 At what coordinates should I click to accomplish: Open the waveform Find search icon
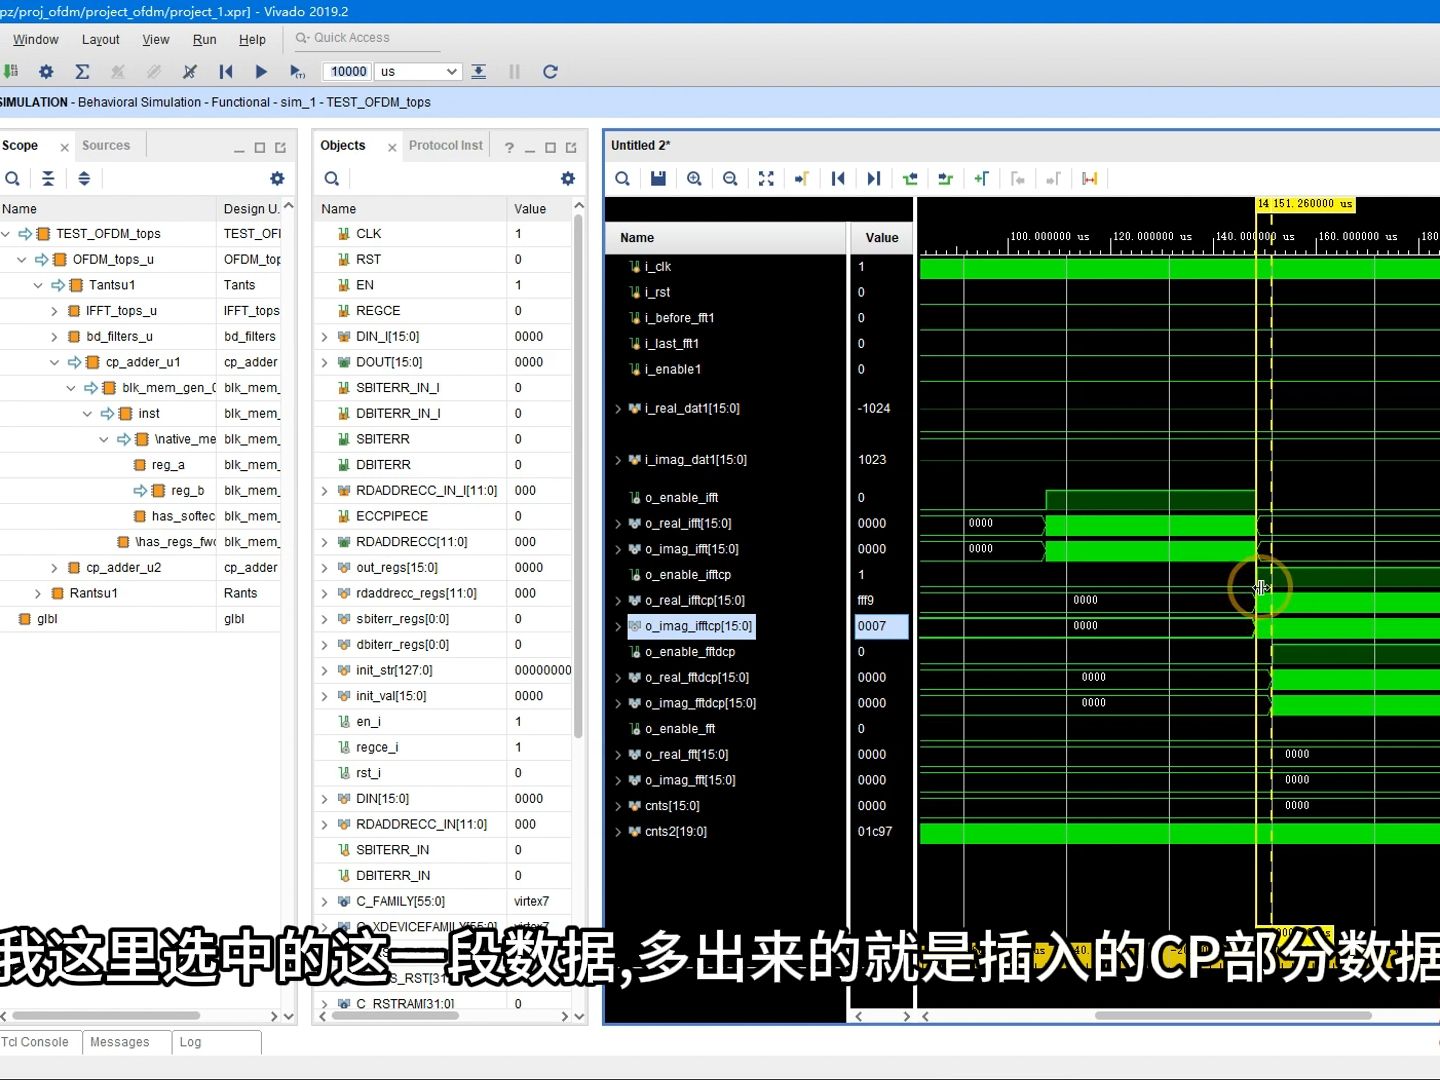pyautogui.click(x=622, y=178)
